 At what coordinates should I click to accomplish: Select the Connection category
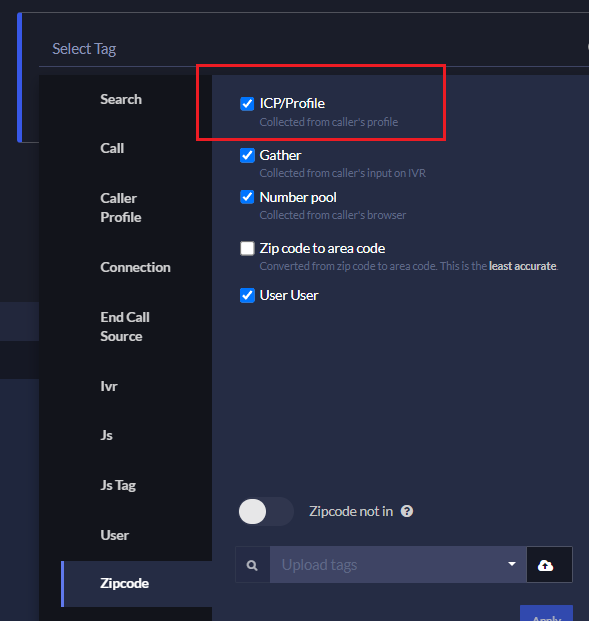click(135, 267)
